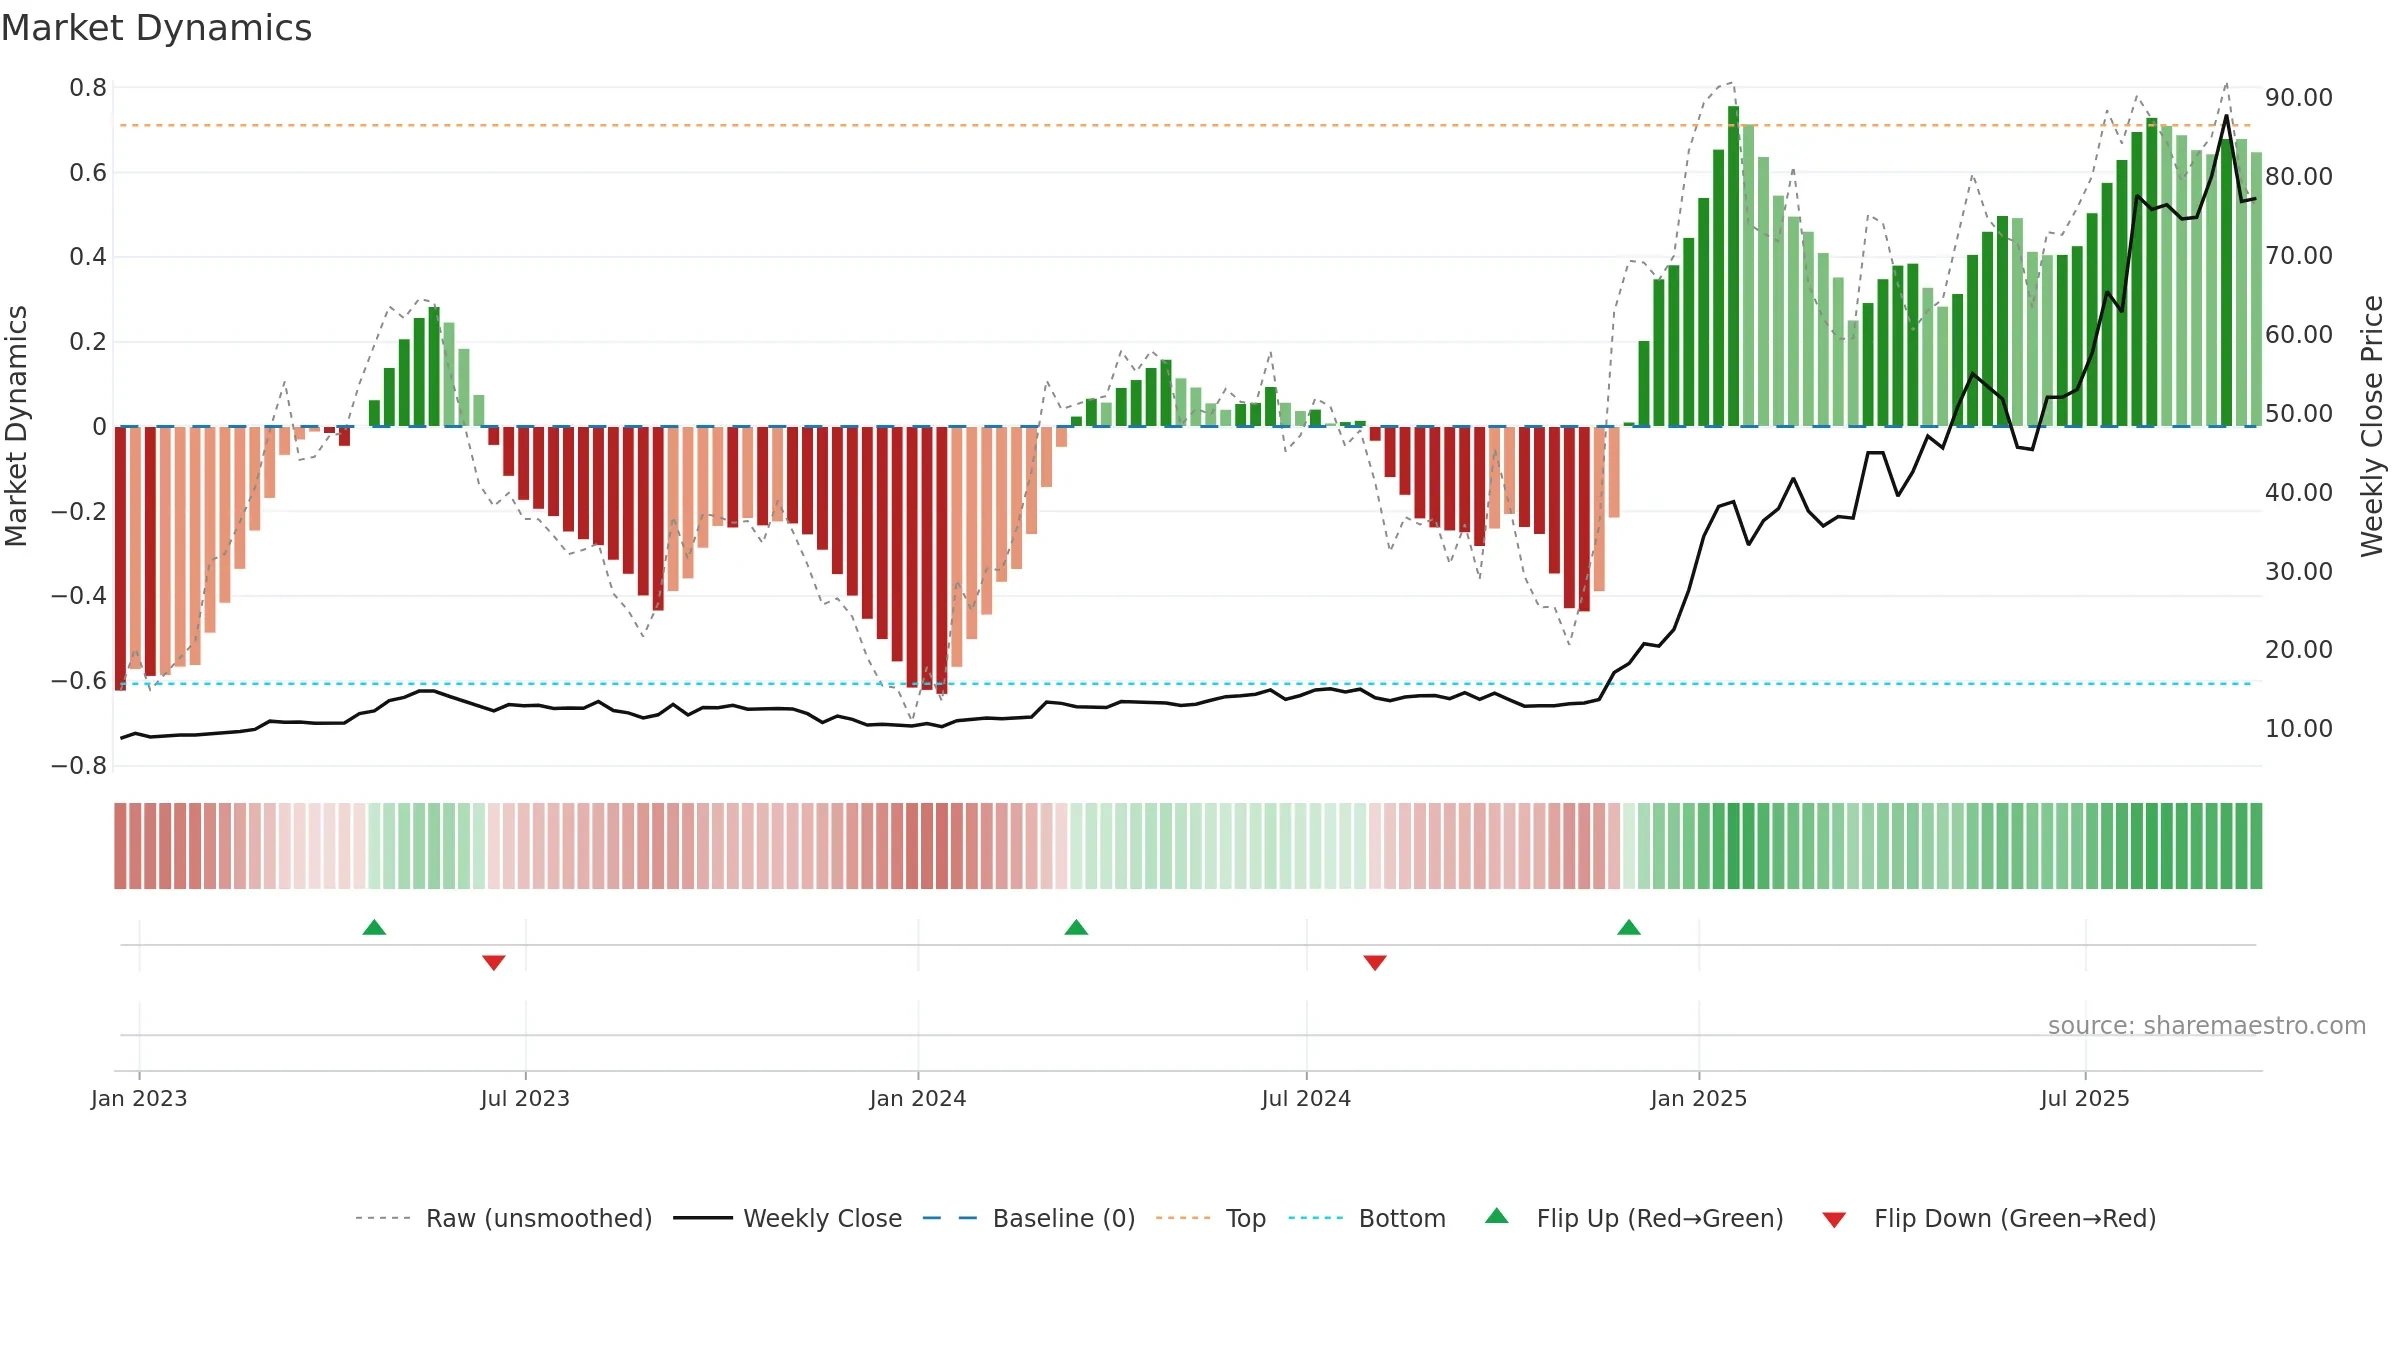Image resolution: width=2400 pixels, height=1350 pixels.
Task: Click the 70.00 price axis label
Action: coord(2299,255)
